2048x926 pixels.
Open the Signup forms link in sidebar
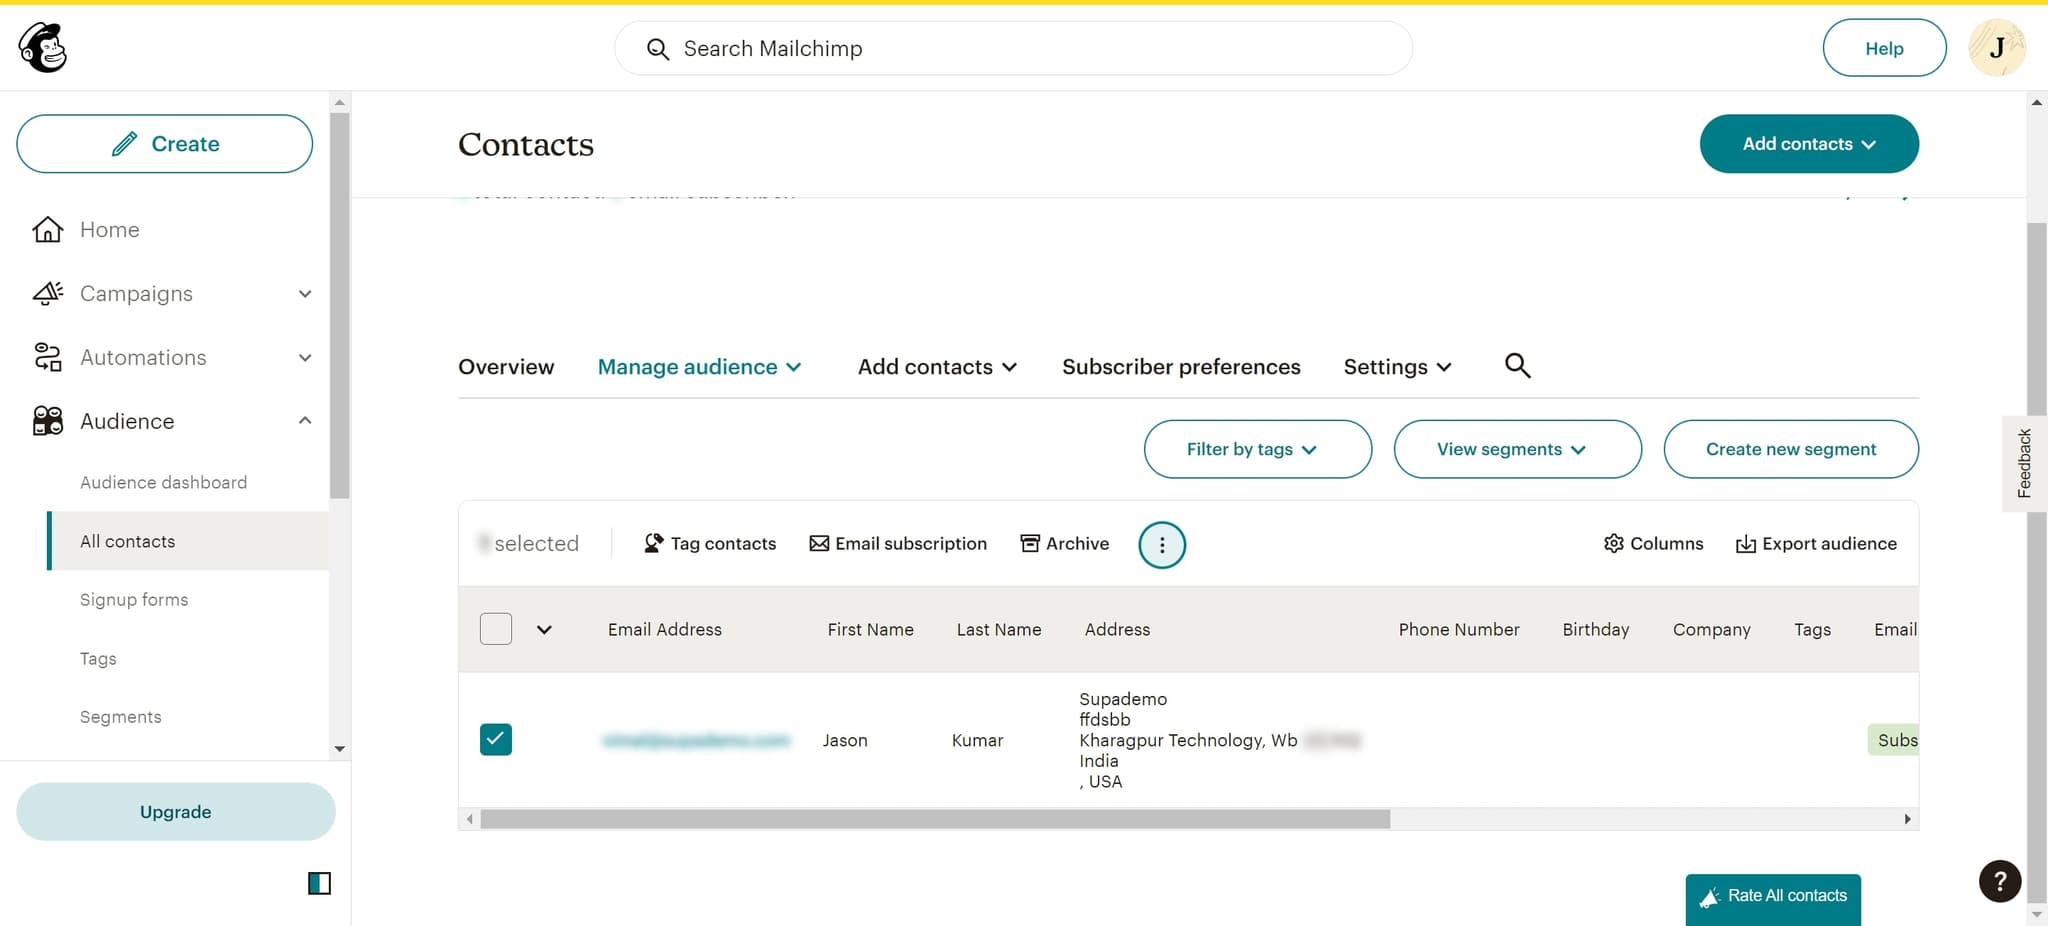coord(134,599)
